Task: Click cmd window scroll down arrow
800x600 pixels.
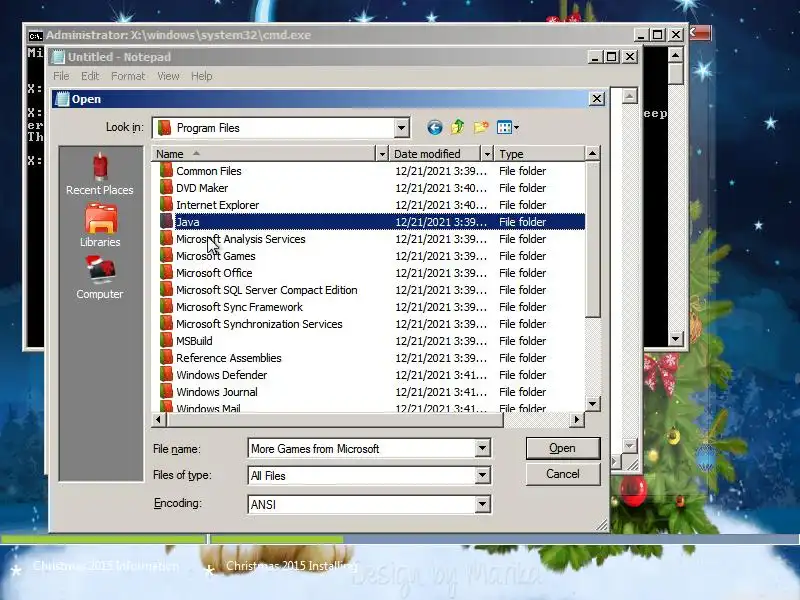Action: click(x=676, y=338)
